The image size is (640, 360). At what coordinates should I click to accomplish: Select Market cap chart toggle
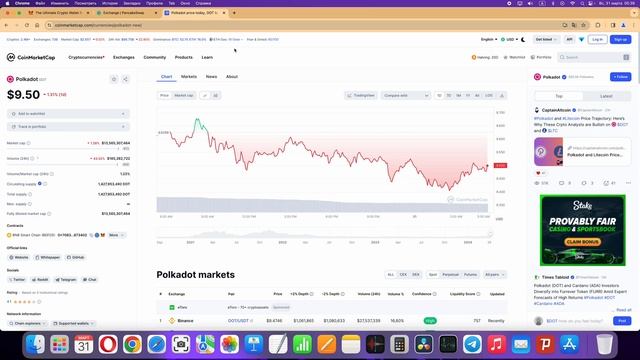pos(184,96)
